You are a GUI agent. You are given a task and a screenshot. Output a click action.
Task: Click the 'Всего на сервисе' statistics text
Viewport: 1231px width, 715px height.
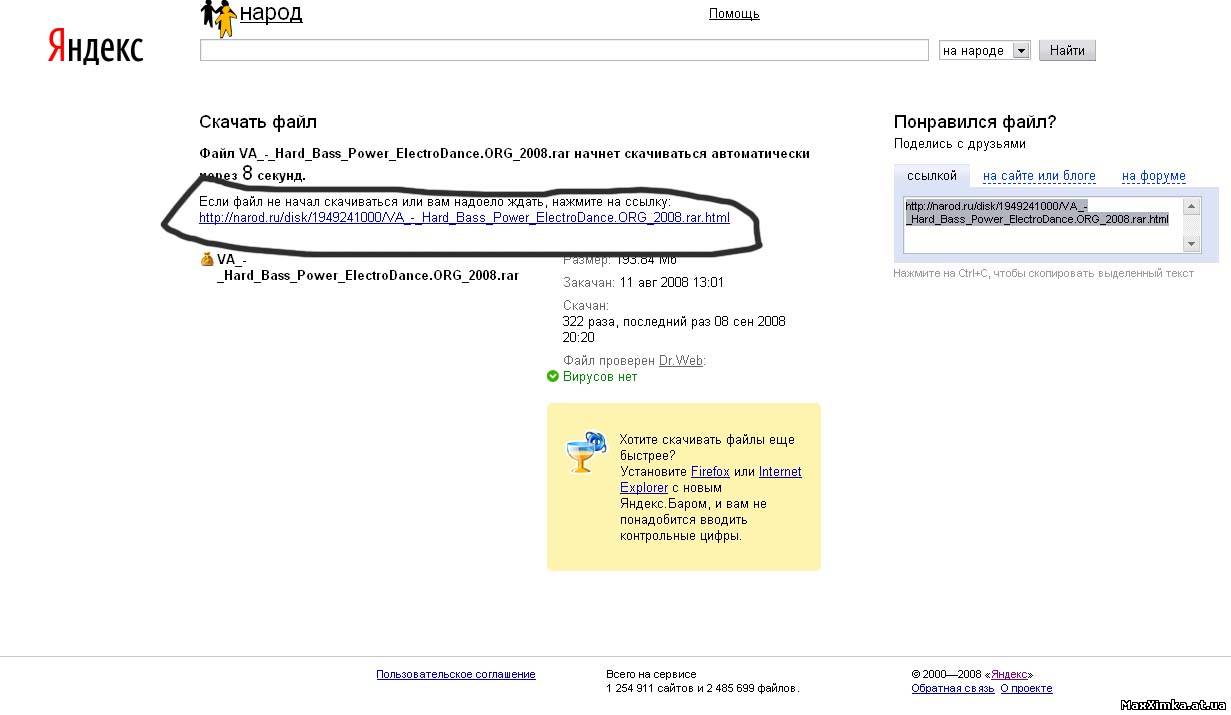click(651, 674)
